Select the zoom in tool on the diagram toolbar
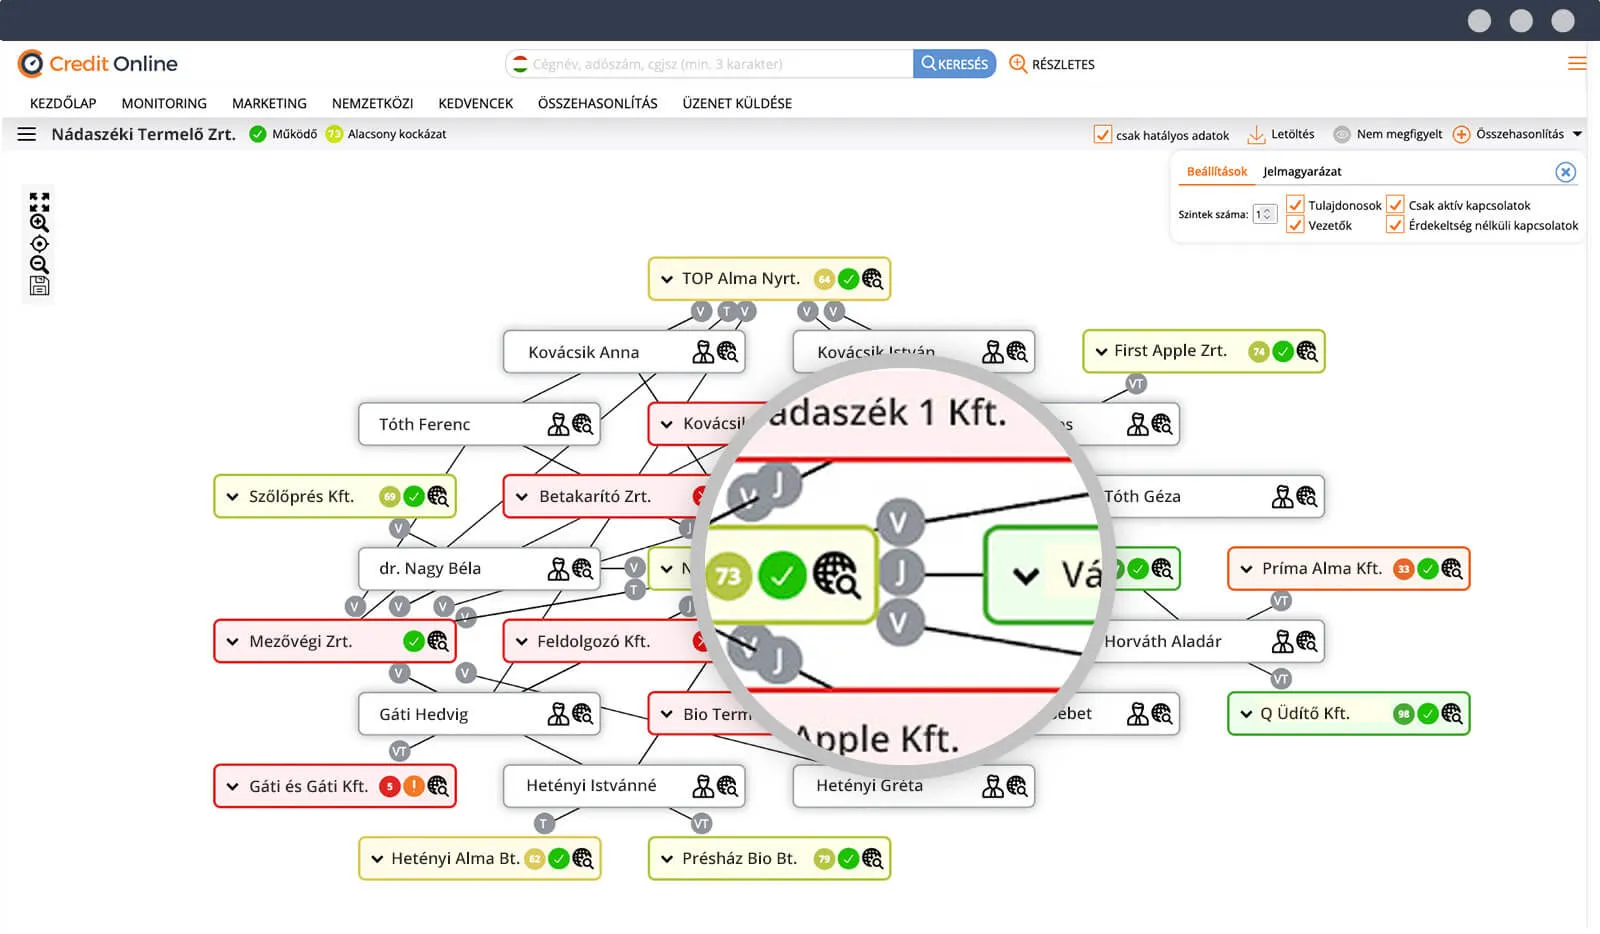 click(38, 222)
